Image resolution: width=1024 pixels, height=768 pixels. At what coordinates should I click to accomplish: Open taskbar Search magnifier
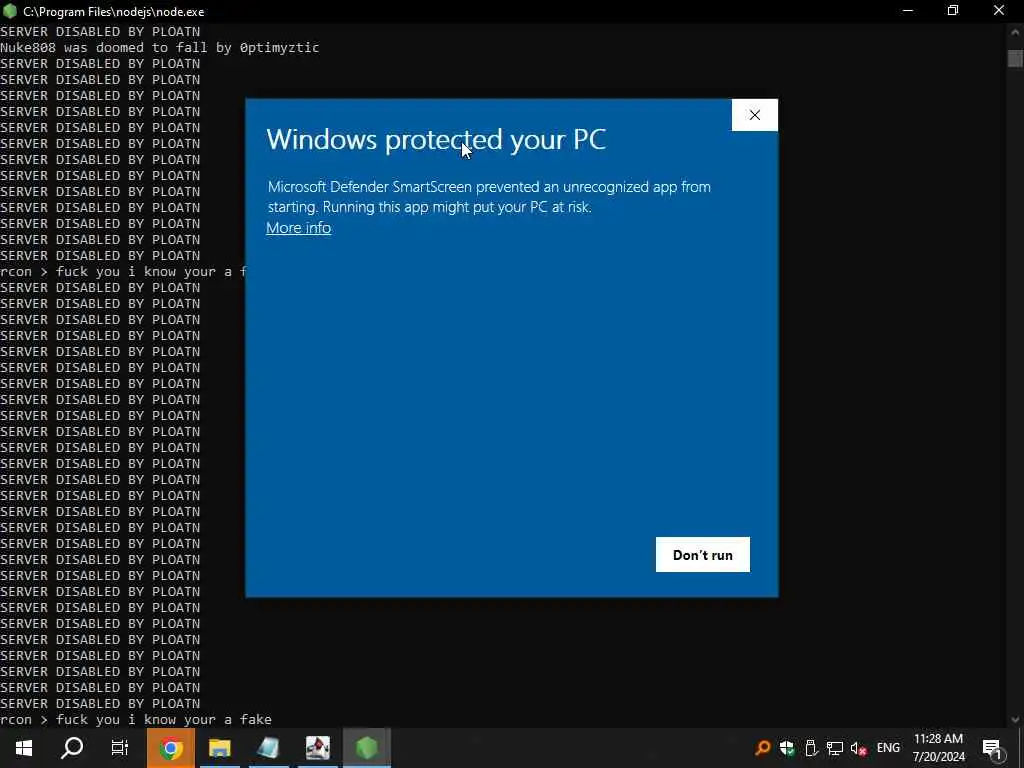point(72,748)
